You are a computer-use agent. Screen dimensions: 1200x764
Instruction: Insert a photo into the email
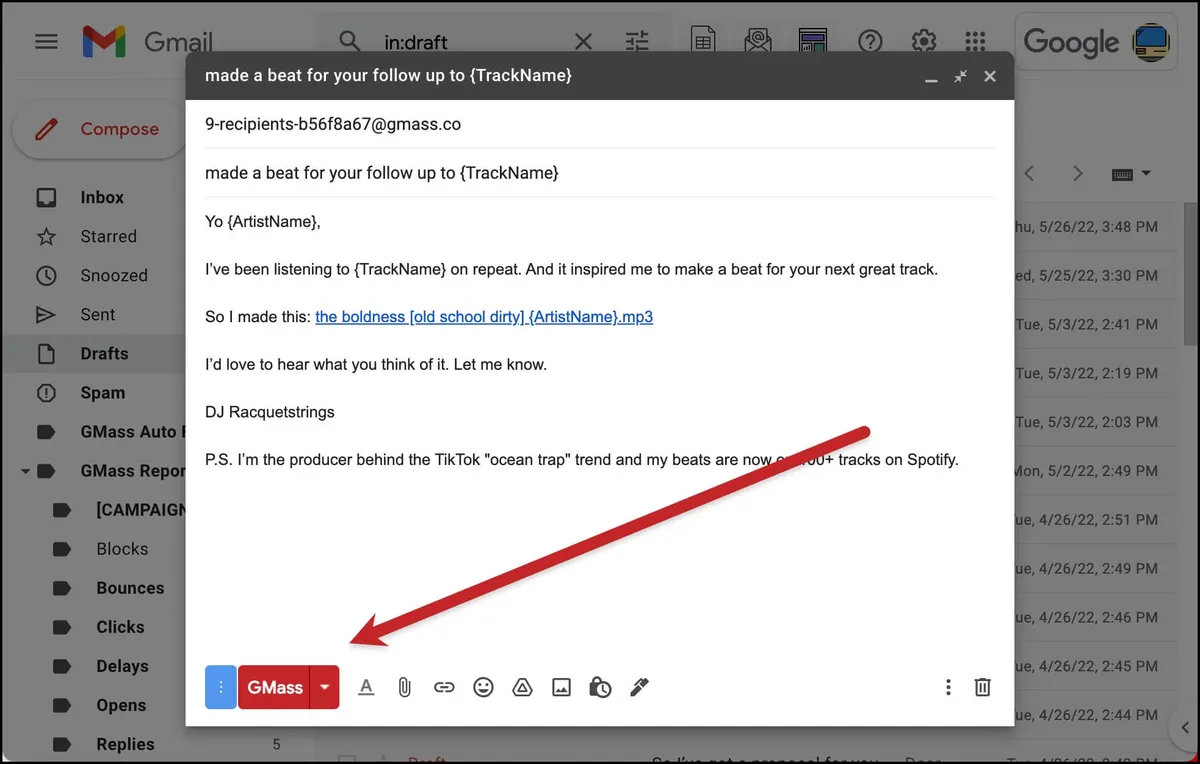pyautogui.click(x=561, y=687)
